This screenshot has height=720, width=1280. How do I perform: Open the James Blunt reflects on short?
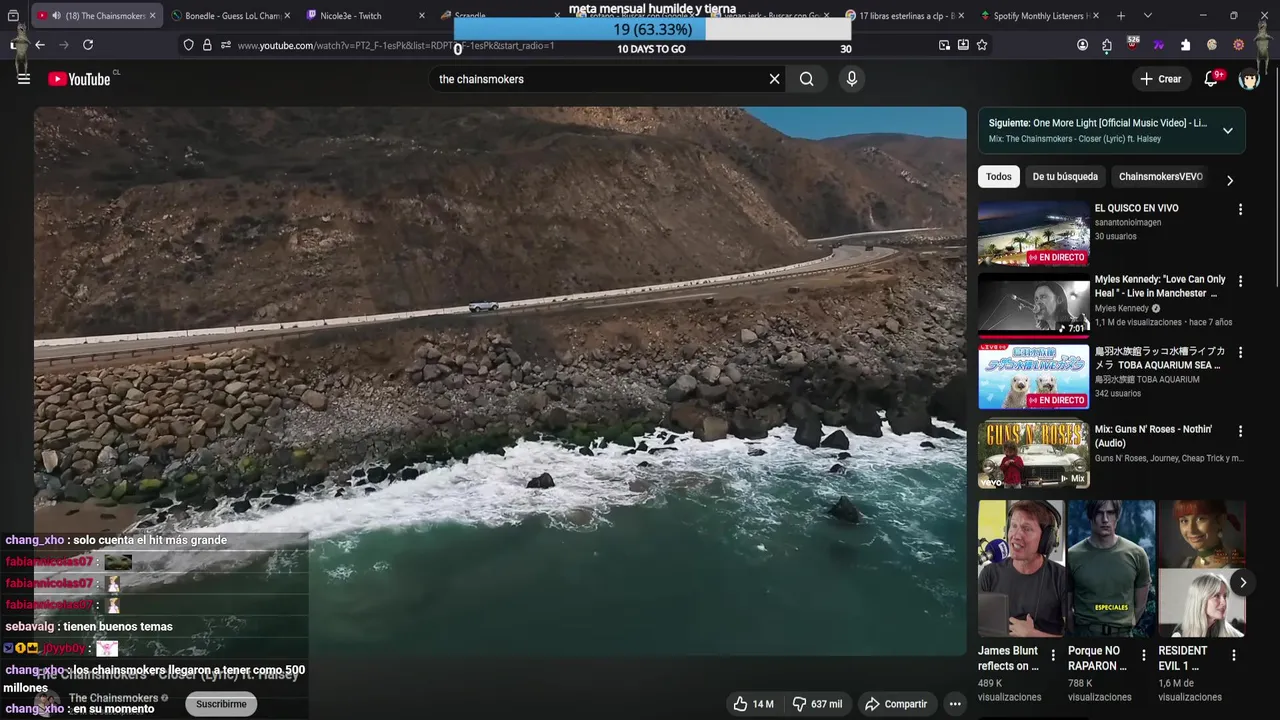point(1021,569)
